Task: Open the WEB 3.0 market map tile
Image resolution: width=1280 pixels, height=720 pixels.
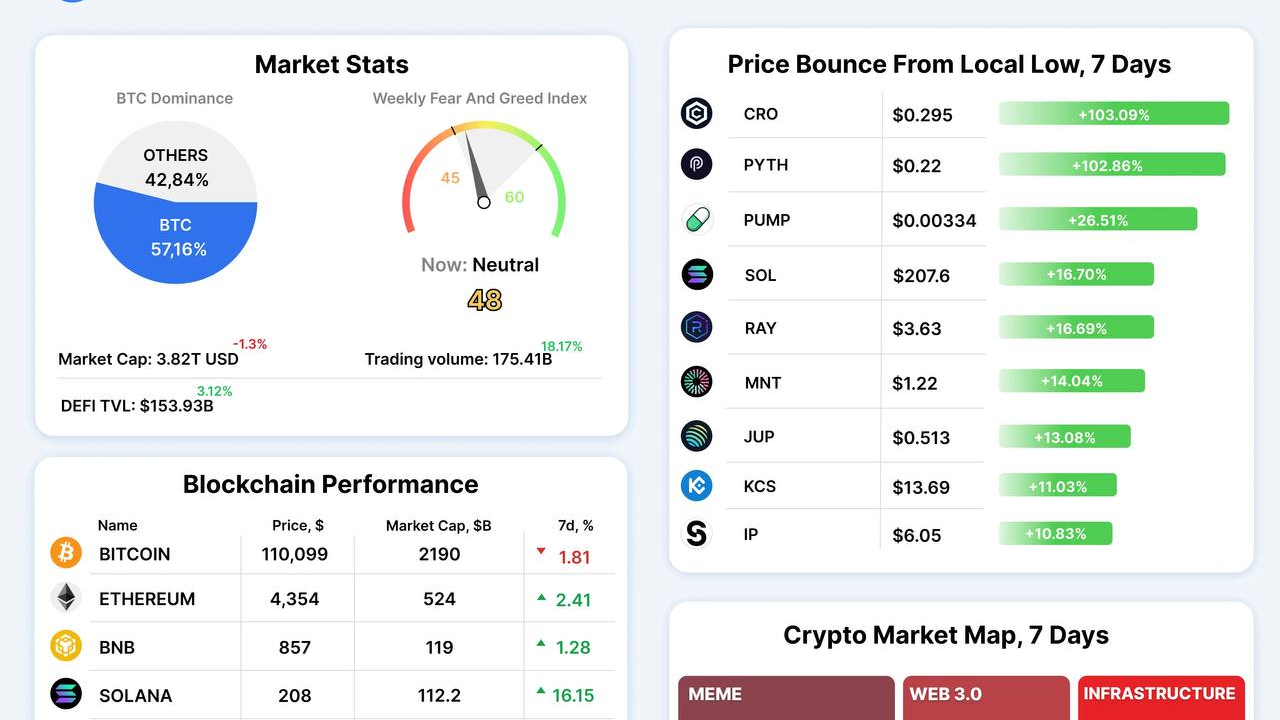Action: pos(987,698)
